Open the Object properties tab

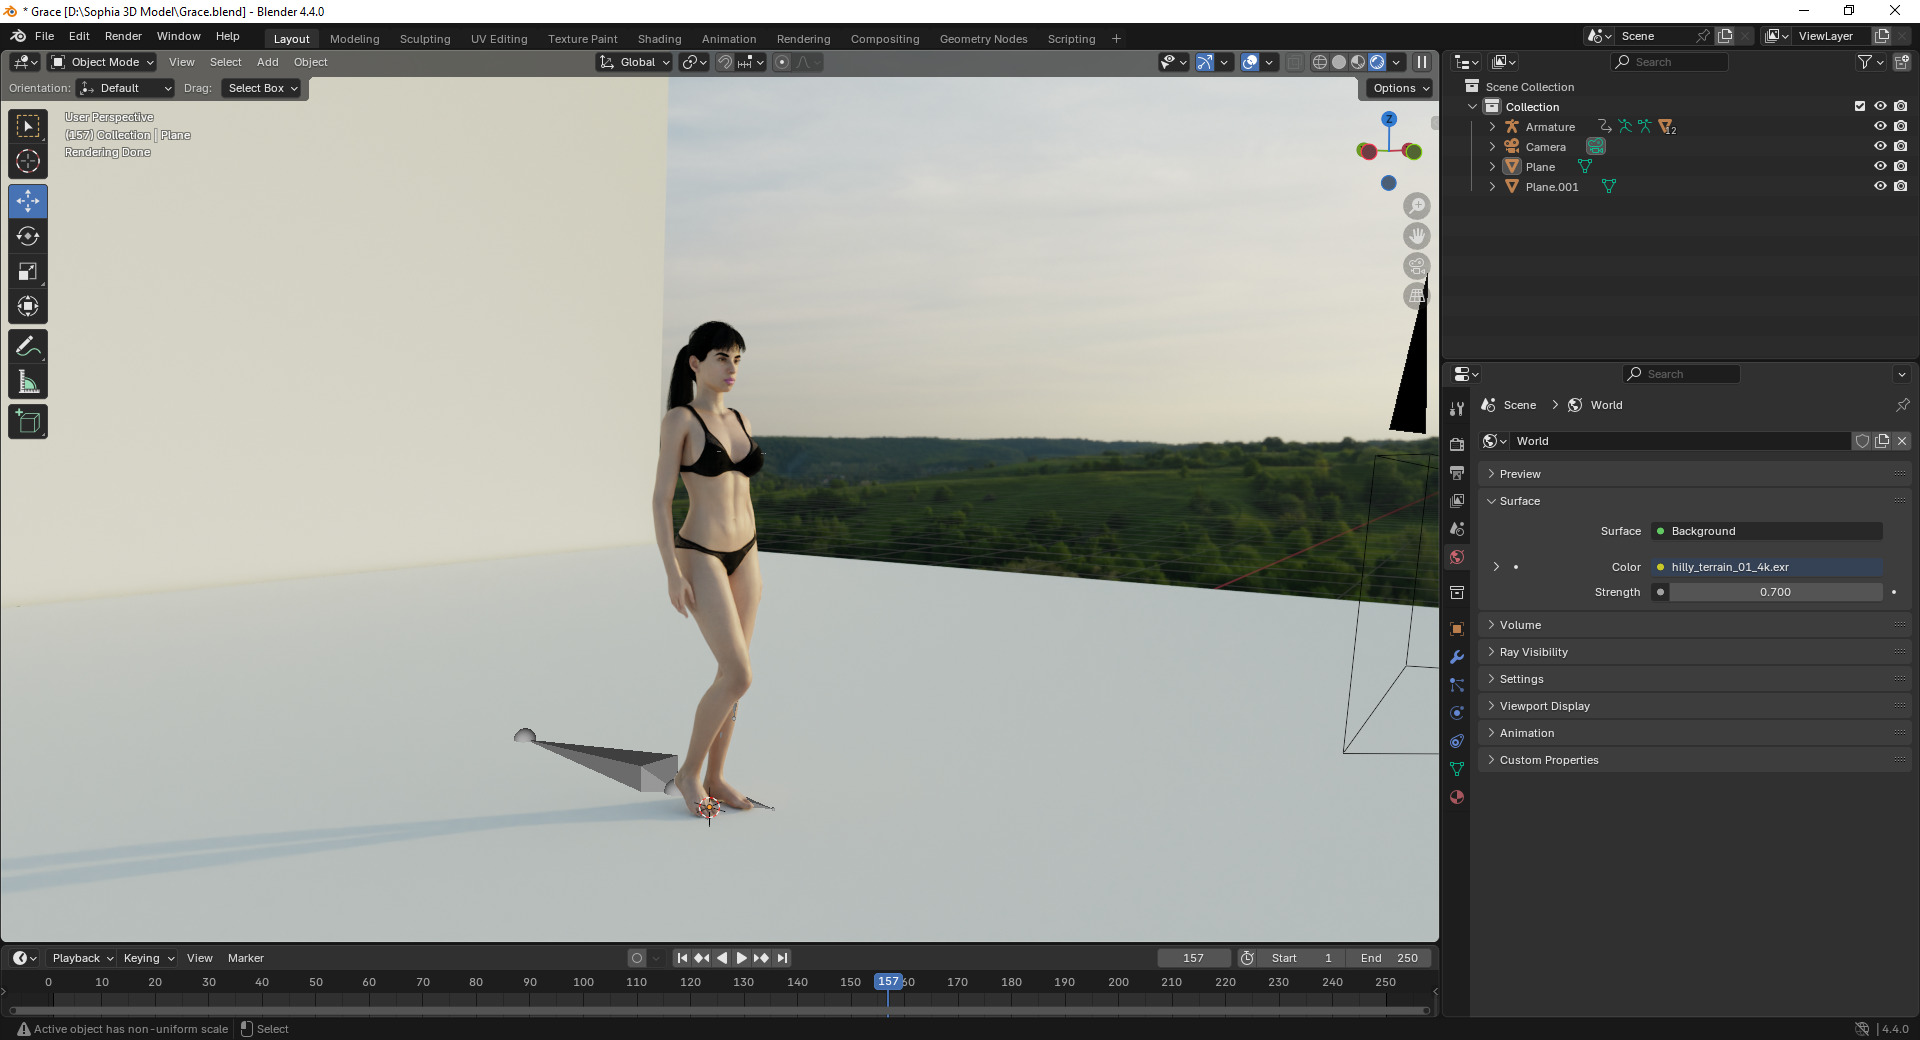click(1457, 629)
